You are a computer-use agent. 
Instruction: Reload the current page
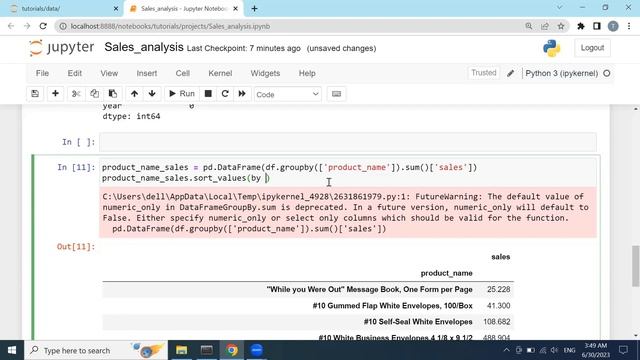[x=43, y=26]
